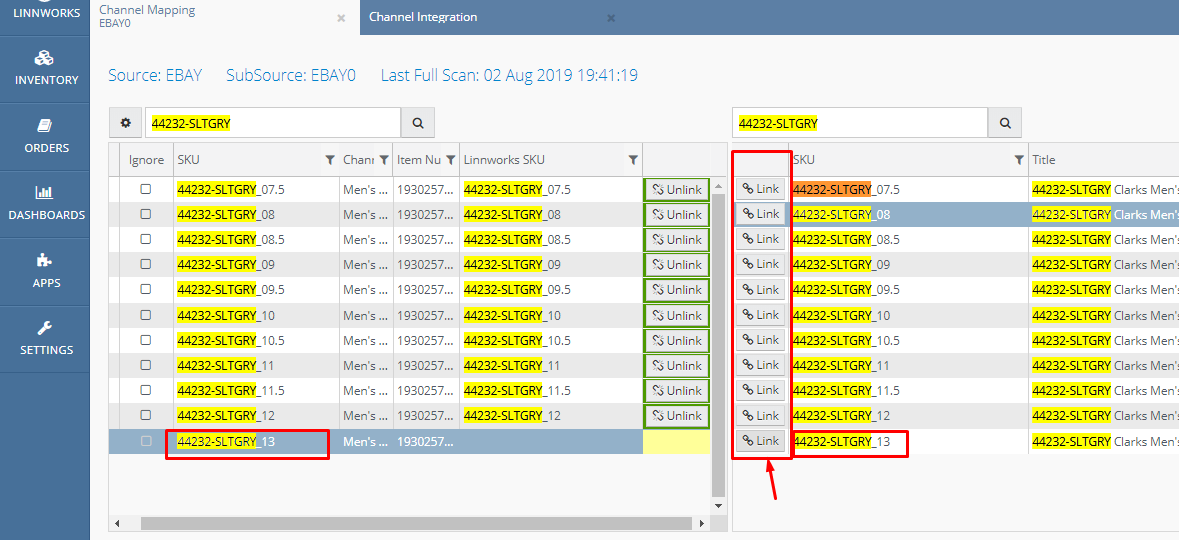
Task: Link the right-panel 44232-SLTGRY_09 item
Action: tap(761, 264)
